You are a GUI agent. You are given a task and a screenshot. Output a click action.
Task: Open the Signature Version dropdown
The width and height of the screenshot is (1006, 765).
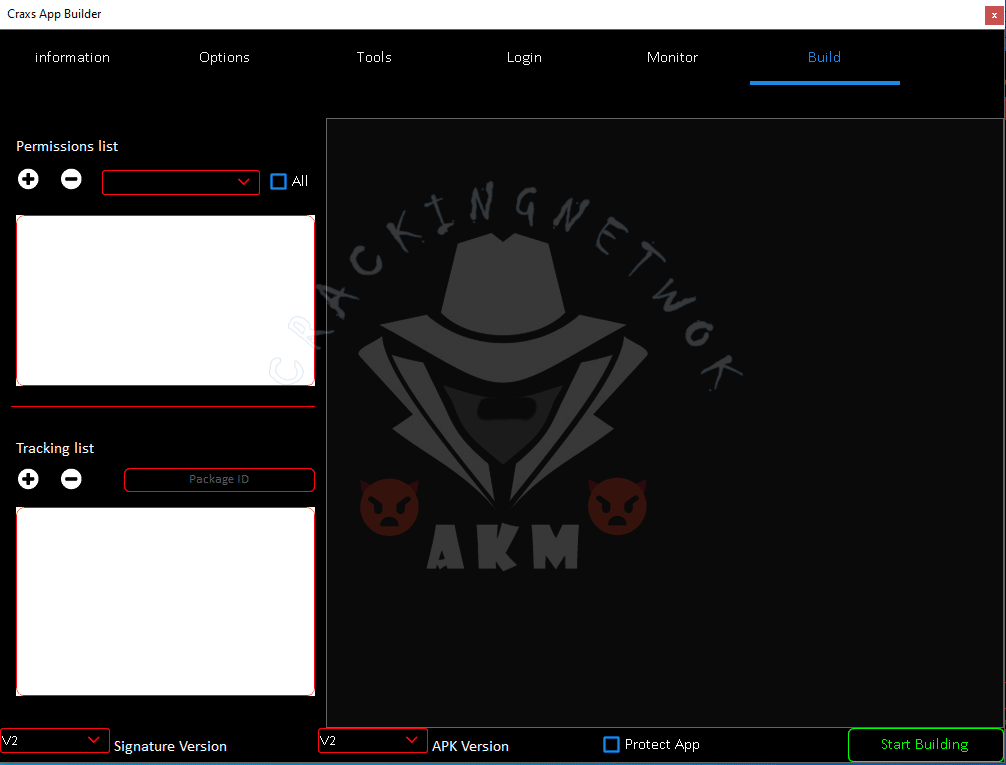[55, 741]
